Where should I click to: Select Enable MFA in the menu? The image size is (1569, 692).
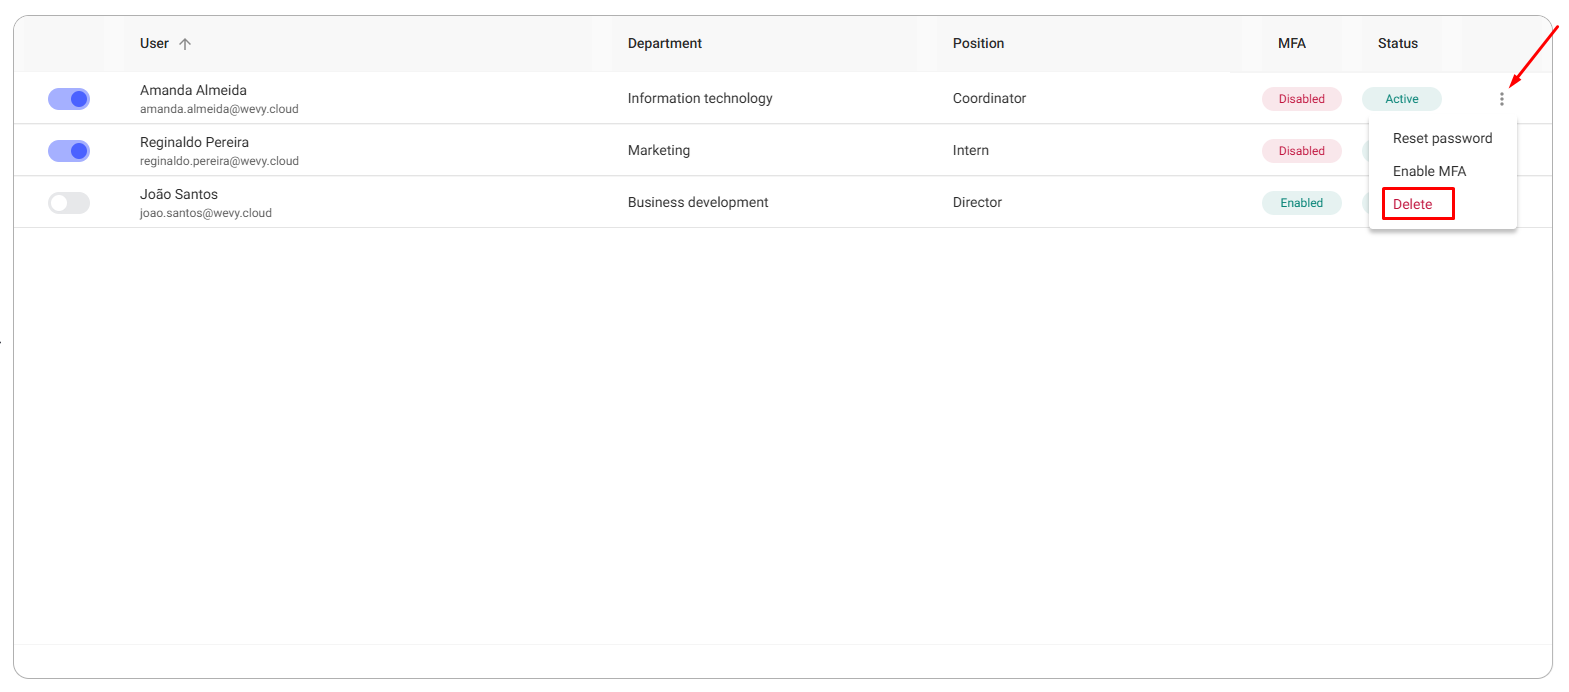click(1429, 171)
